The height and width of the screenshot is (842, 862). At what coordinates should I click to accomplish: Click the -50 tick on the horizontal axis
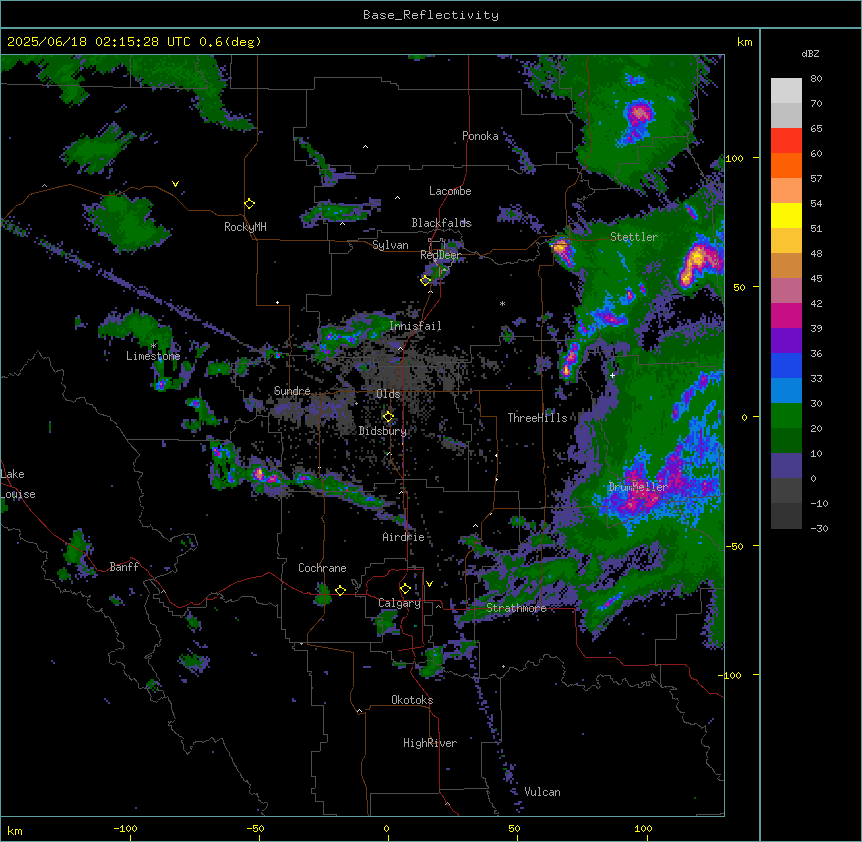(255, 828)
